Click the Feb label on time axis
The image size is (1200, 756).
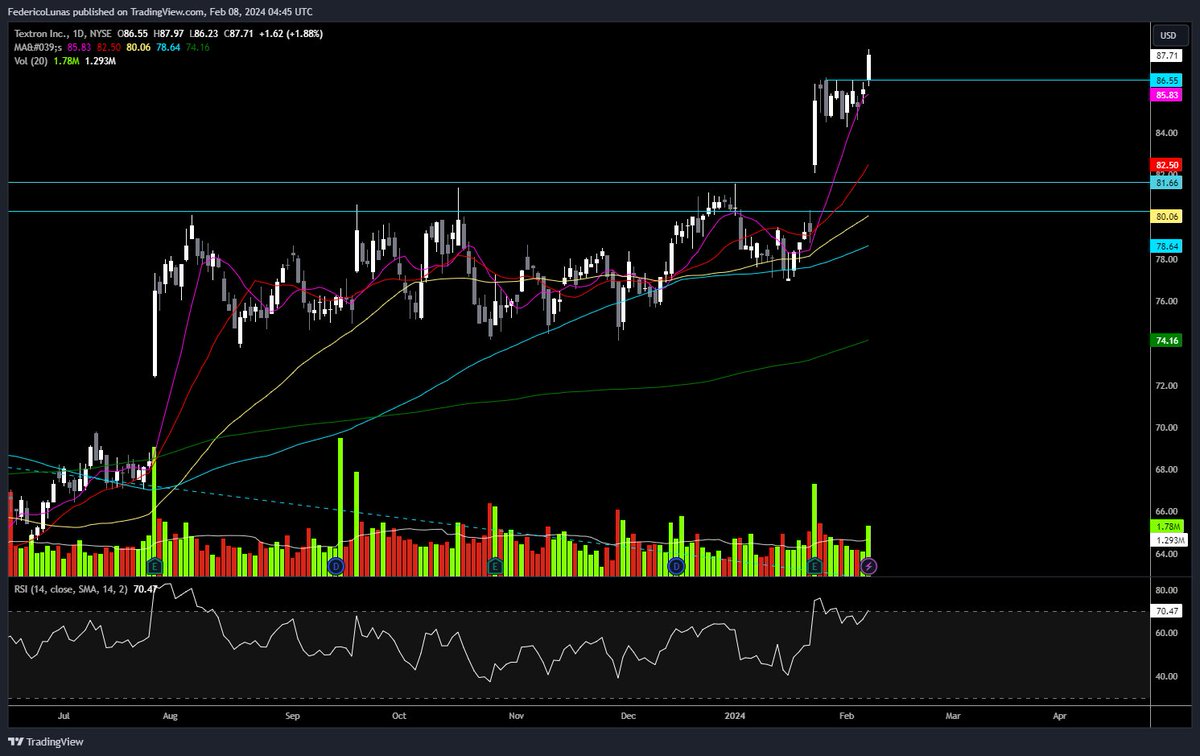pos(846,716)
